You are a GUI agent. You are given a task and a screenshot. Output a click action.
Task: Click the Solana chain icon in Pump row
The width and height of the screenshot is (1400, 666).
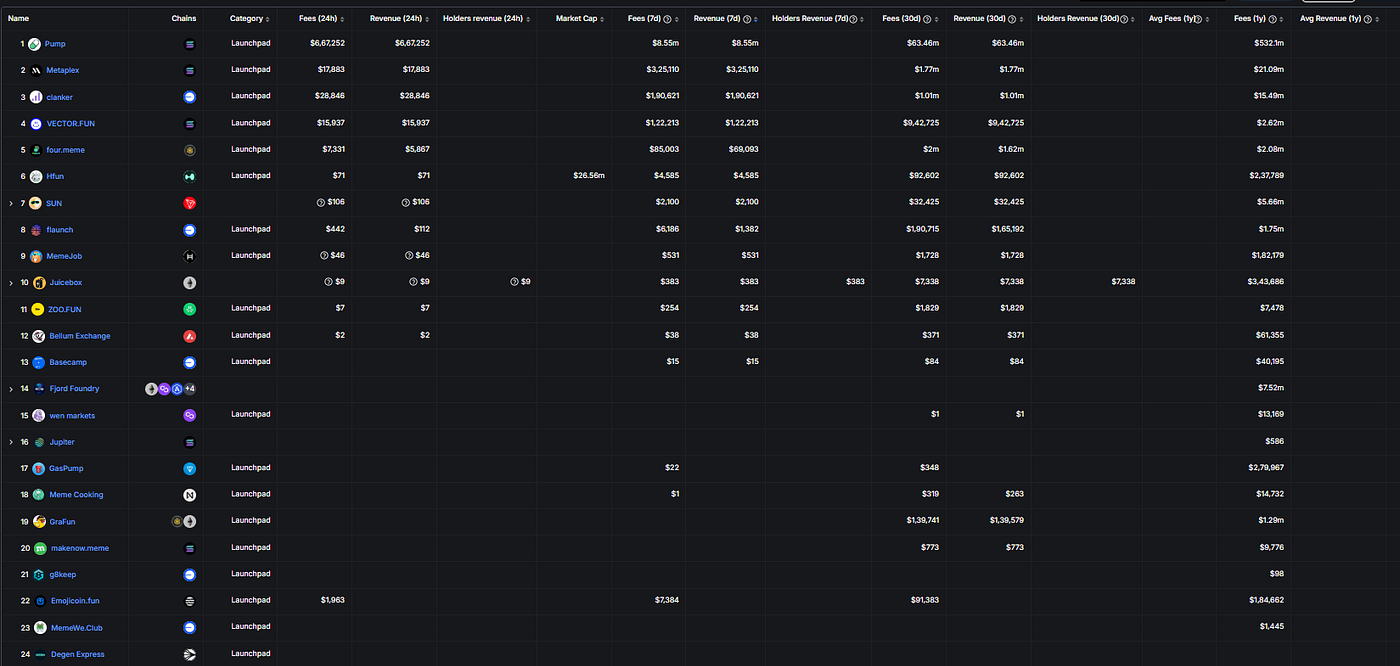point(190,44)
